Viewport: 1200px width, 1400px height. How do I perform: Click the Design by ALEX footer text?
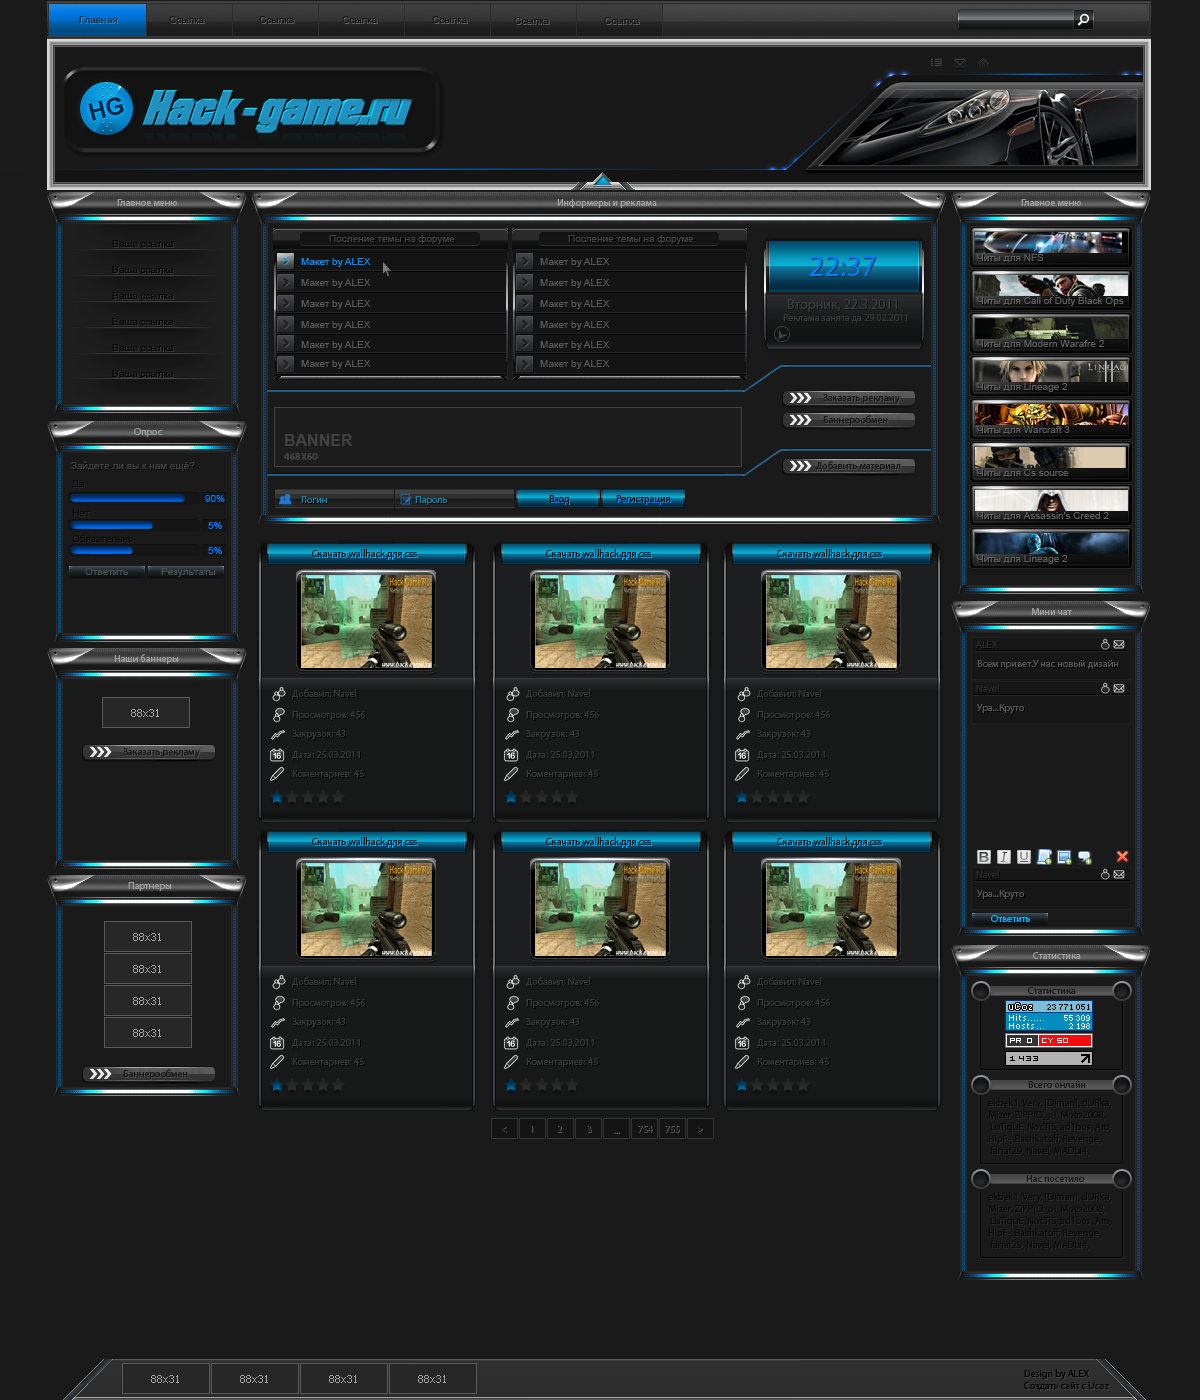click(x=1056, y=1373)
